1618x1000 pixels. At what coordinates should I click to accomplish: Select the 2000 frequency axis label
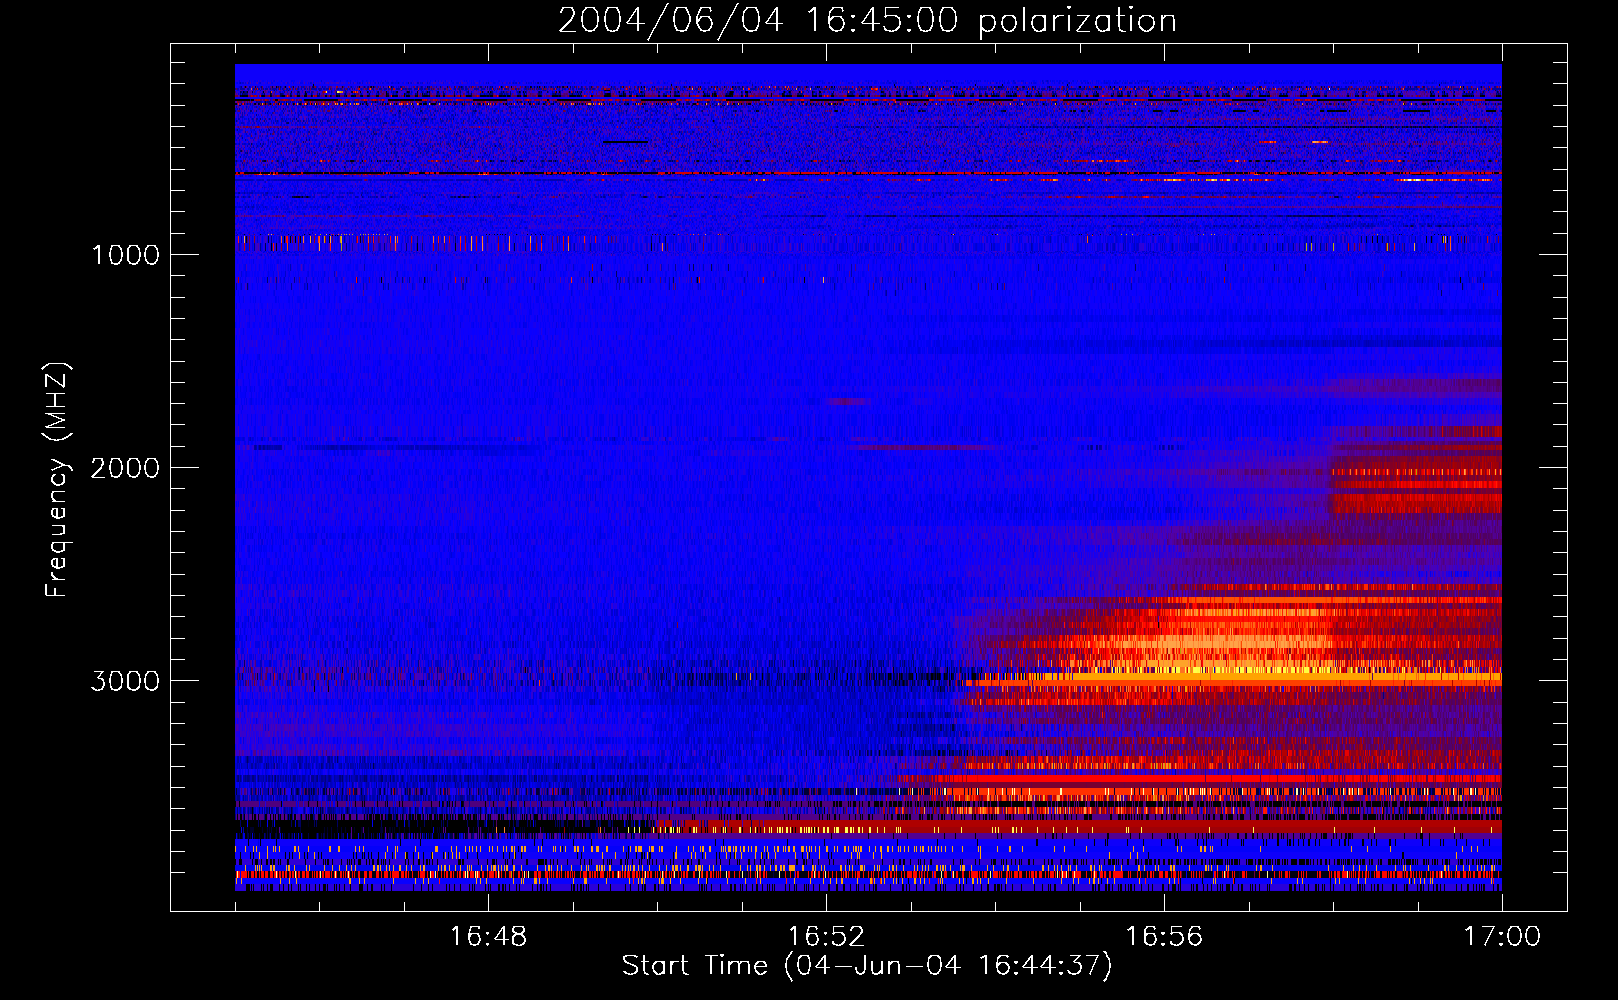click(126, 468)
